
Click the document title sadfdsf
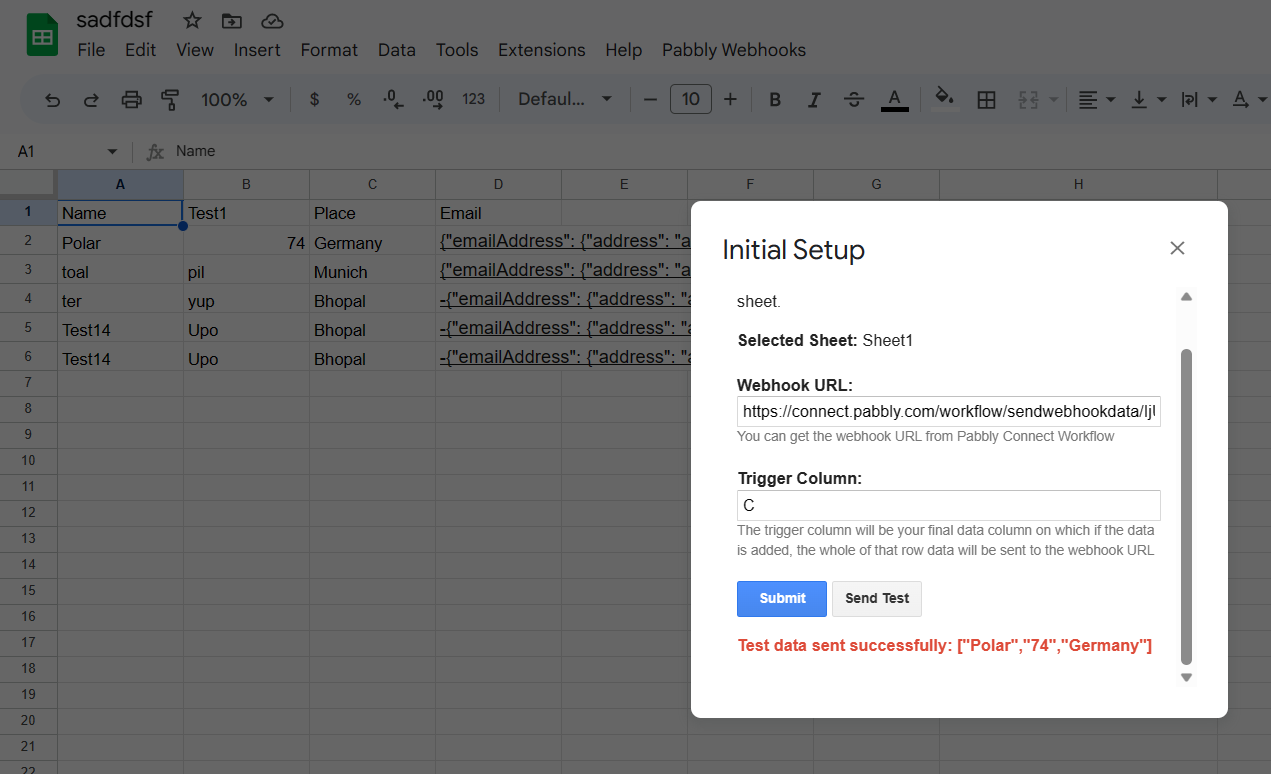[114, 20]
